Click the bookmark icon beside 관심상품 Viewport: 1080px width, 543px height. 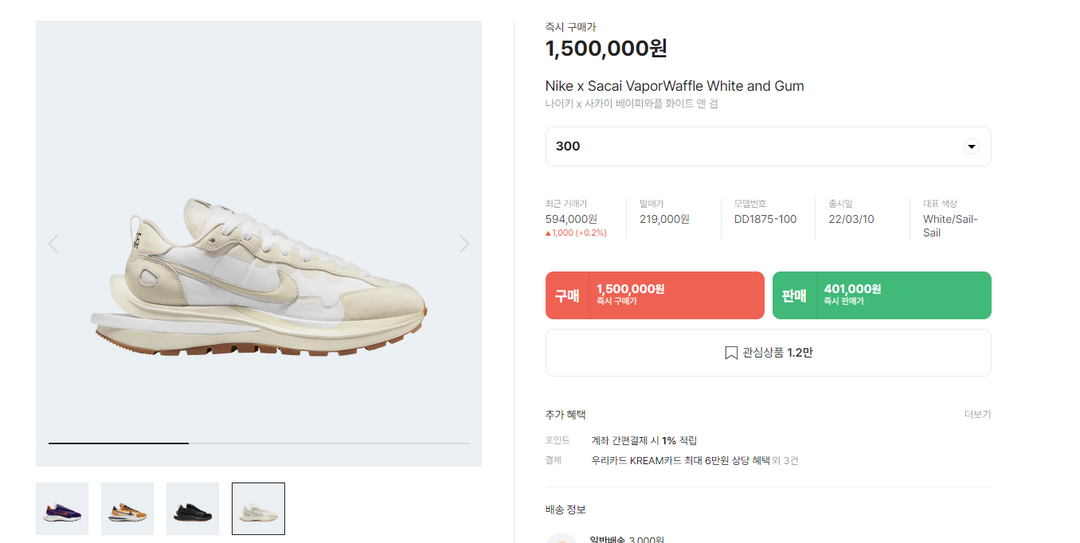point(731,353)
